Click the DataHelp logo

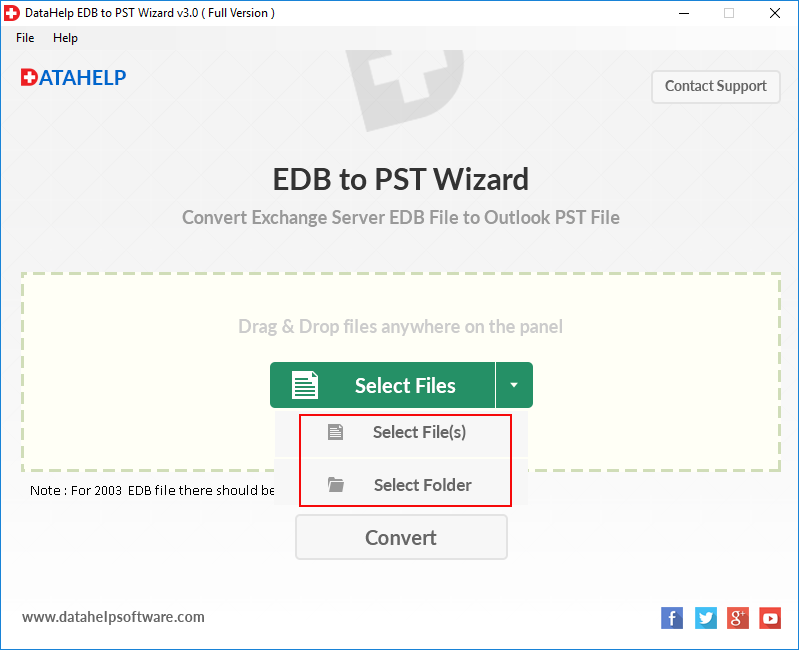73,77
